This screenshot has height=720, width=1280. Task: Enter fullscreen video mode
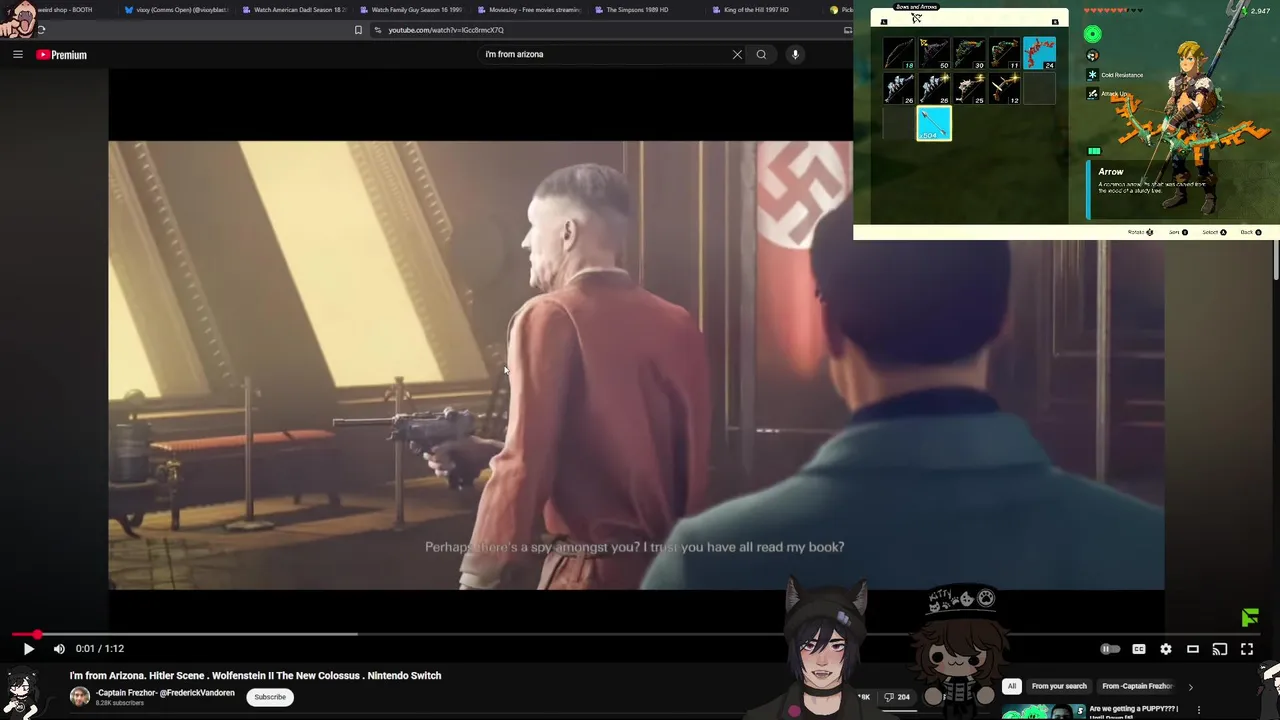(1247, 649)
